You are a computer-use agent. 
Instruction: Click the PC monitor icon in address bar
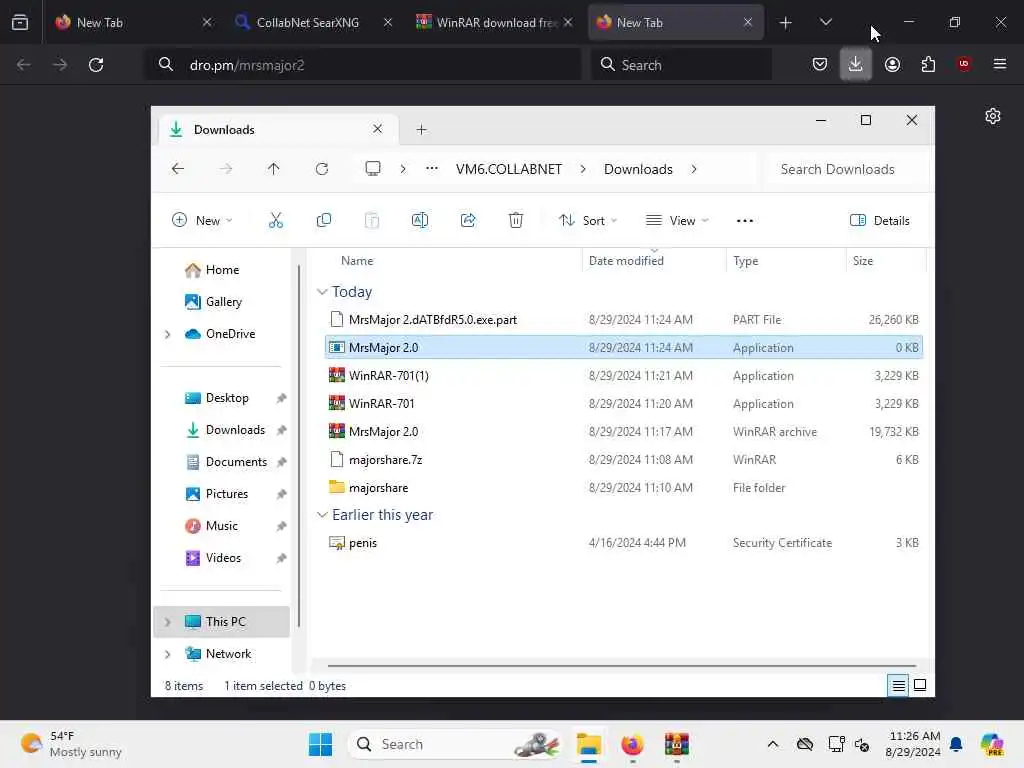tap(373, 169)
